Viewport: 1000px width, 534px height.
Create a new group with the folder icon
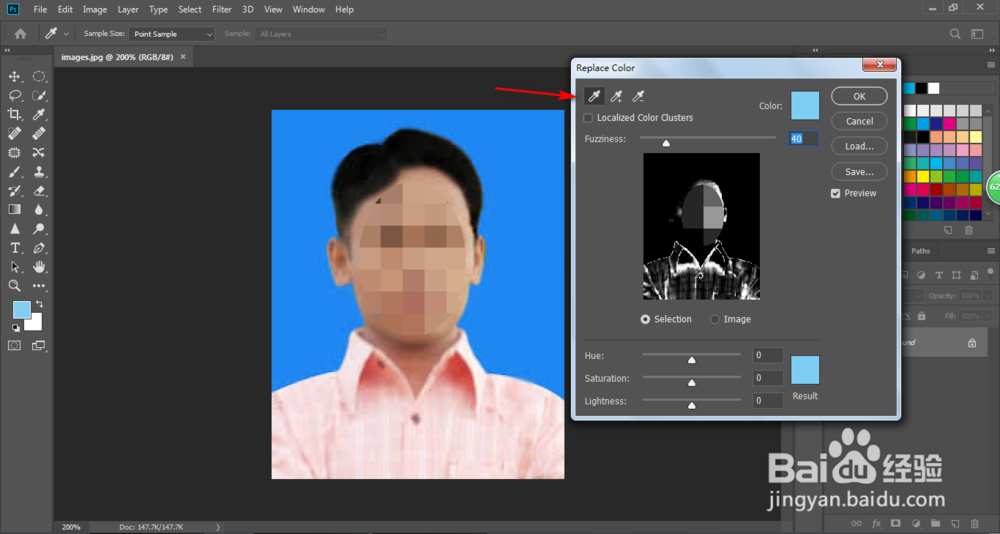point(935,523)
